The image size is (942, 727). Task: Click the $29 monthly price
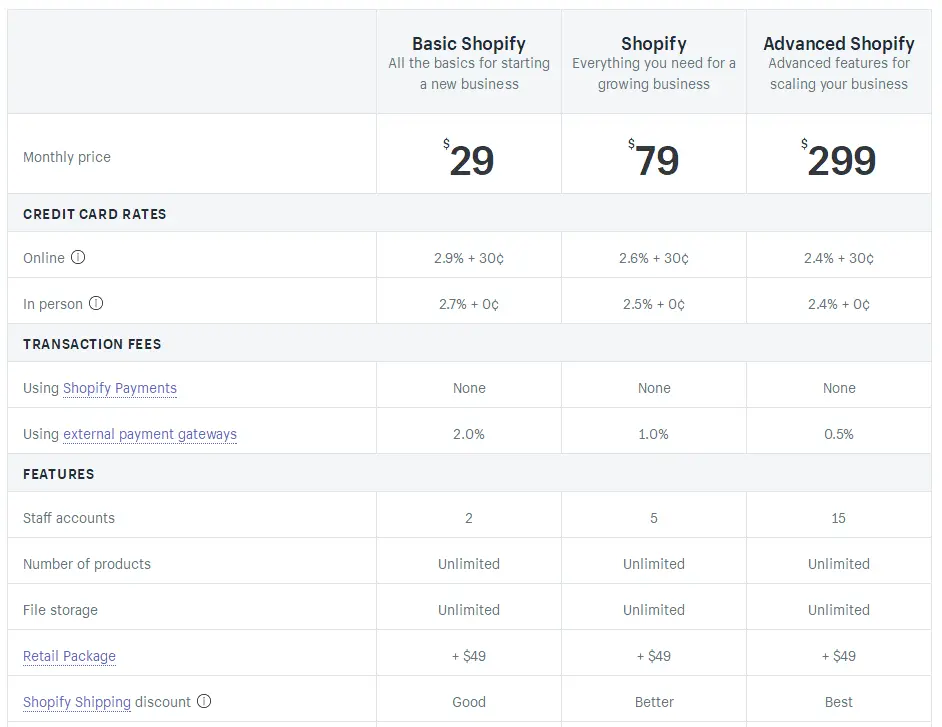point(469,159)
